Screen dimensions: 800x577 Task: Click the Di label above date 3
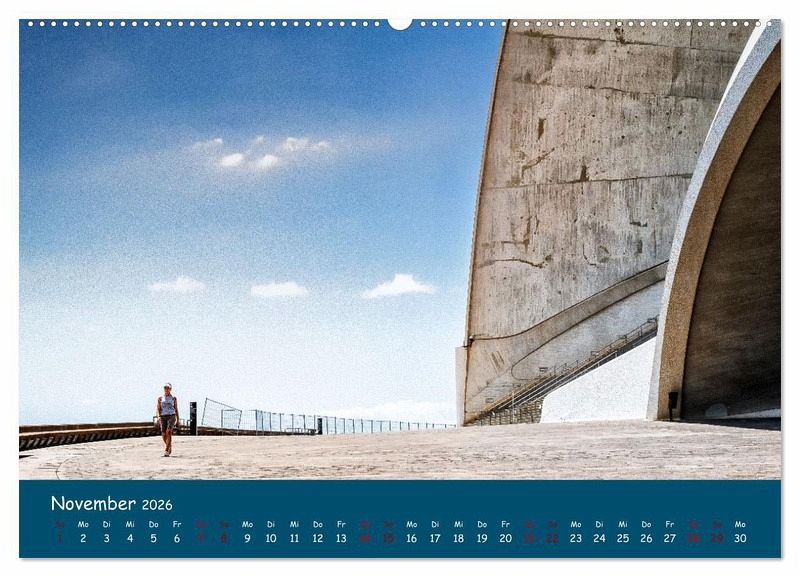[x=107, y=524]
